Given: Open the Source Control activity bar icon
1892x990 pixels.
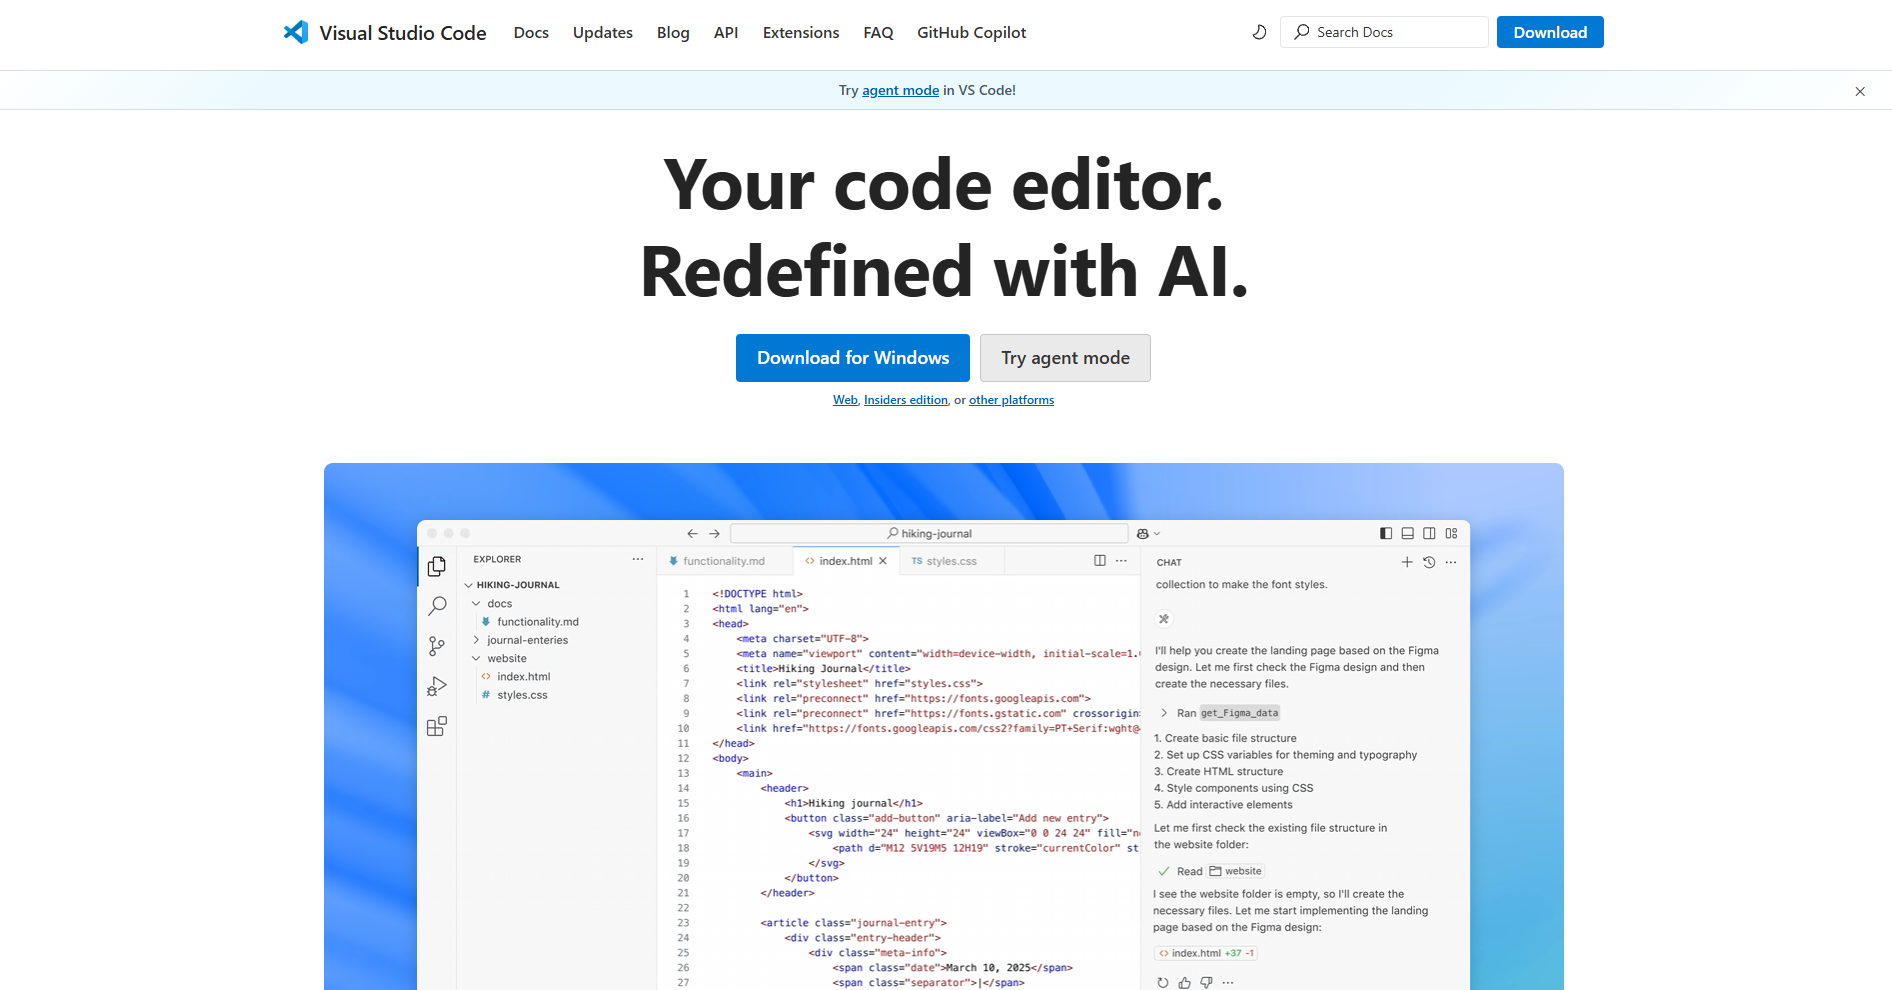Looking at the screenshot, I should coord(437,646).
